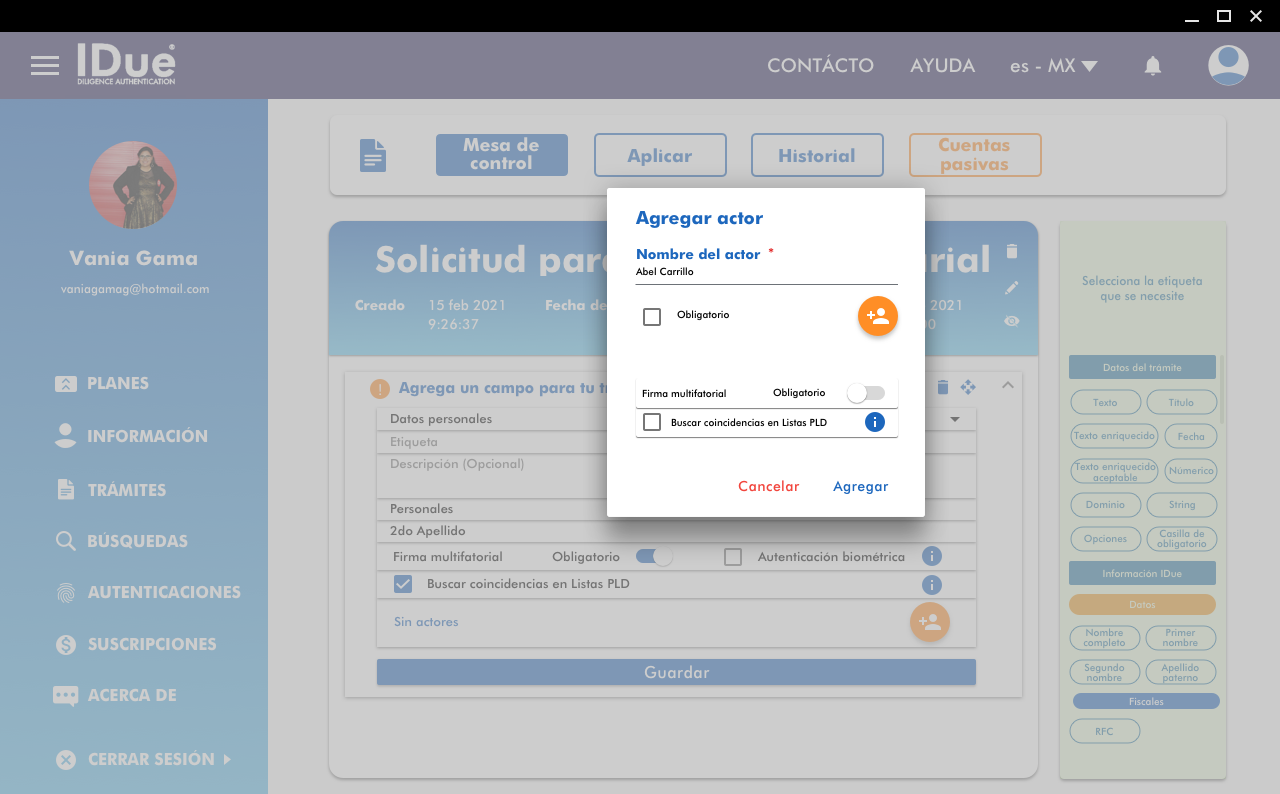This screenshot has height=794, width=1280.
Task: Go to Suscripciones in sidebar
Action: (x=151, y=644)
